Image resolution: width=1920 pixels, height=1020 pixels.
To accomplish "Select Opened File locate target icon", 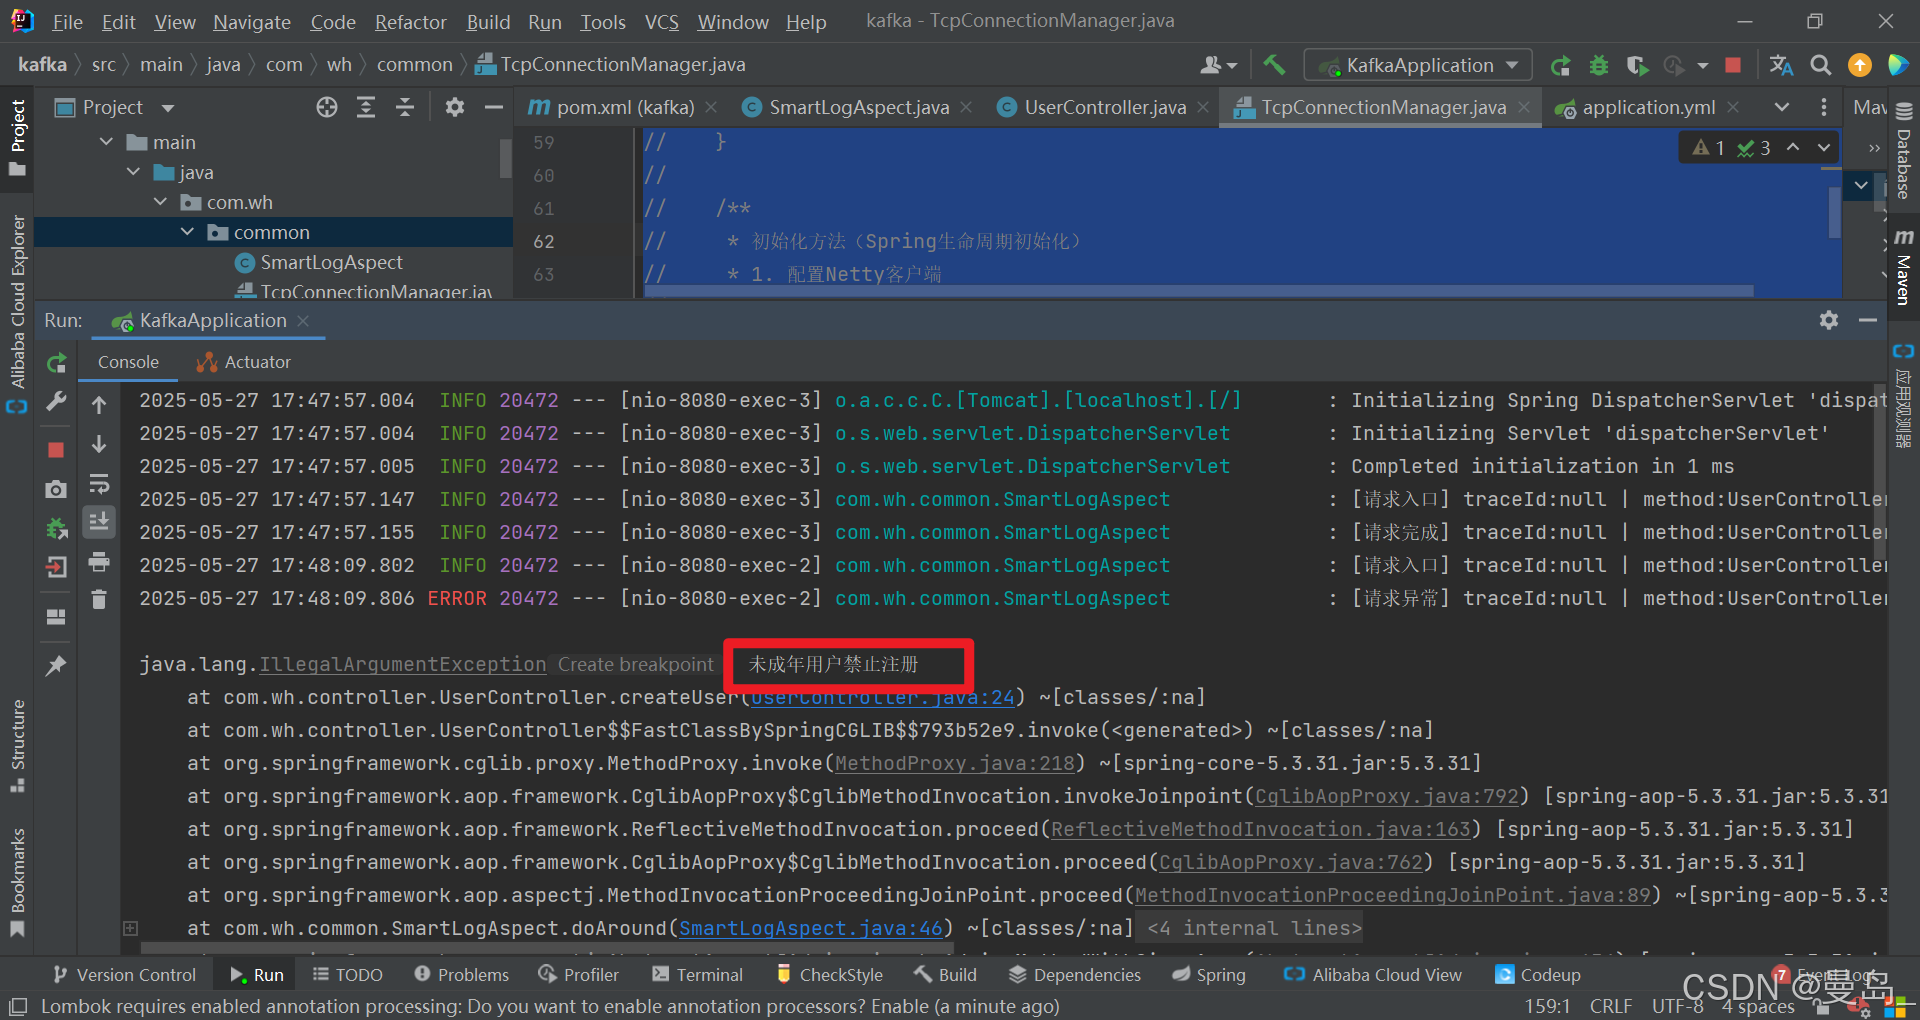I will click(327, 107).
